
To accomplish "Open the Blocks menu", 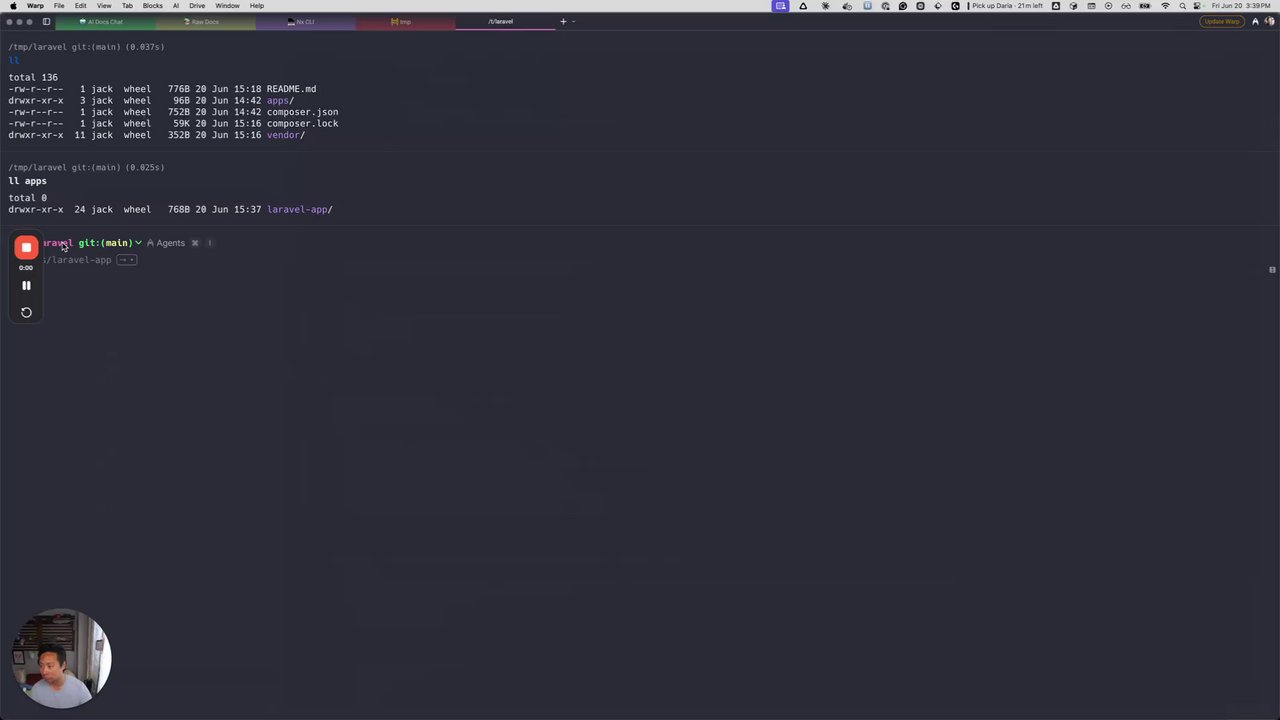I will pyautogui.click(x=152, y=6).
